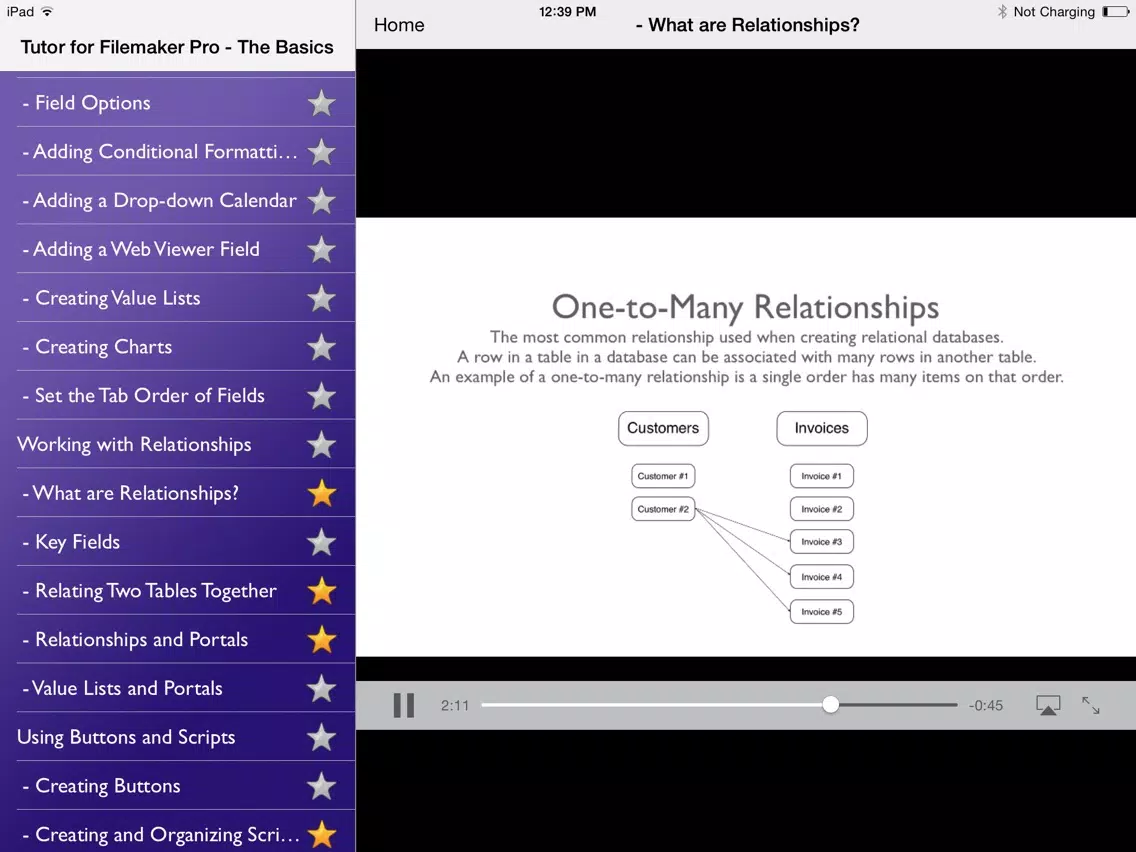Click the video progress slider knob

click(830, 704)
